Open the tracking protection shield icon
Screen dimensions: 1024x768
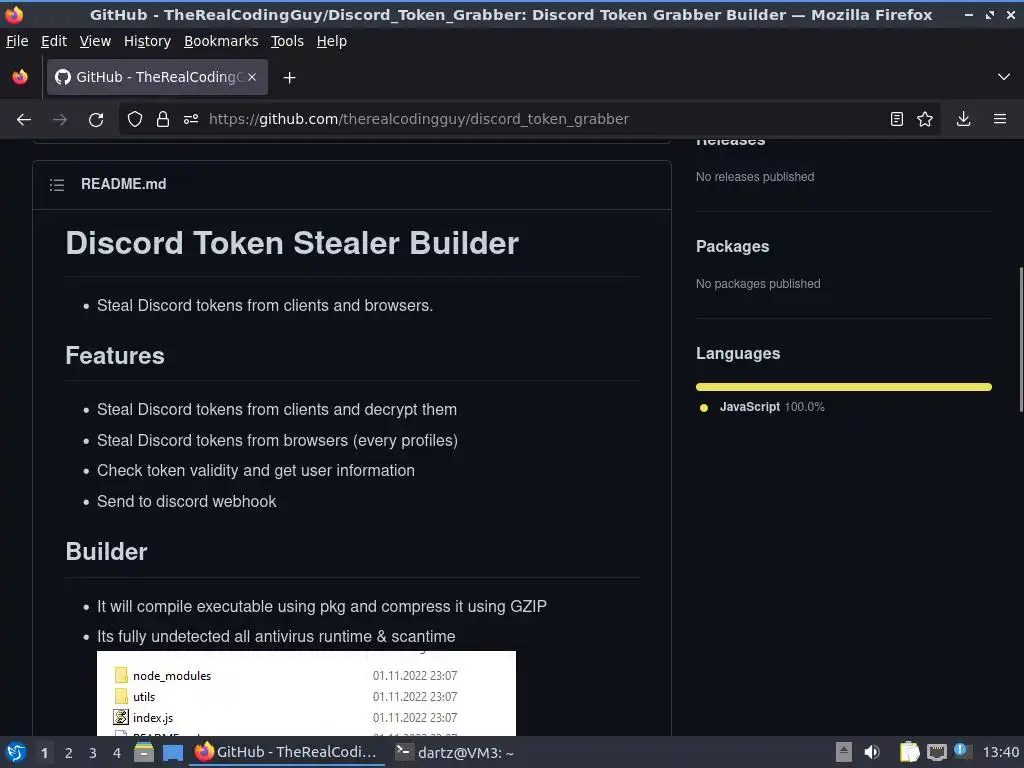tap(135, 119)
